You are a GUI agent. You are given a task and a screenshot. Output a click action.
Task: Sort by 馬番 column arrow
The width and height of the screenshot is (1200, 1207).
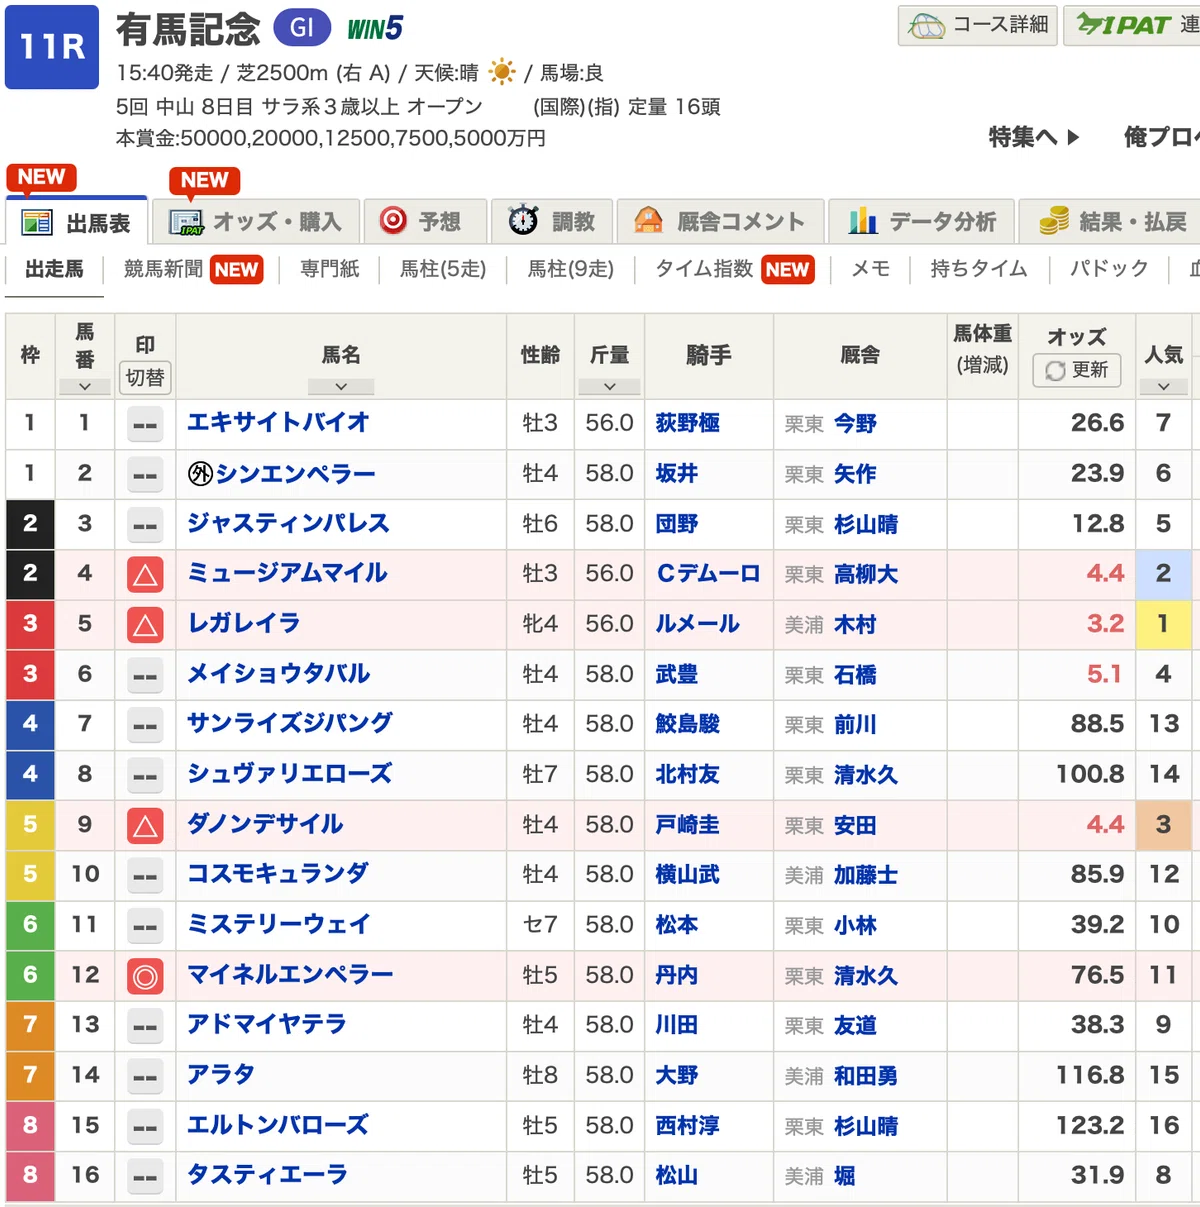point(85,386)
